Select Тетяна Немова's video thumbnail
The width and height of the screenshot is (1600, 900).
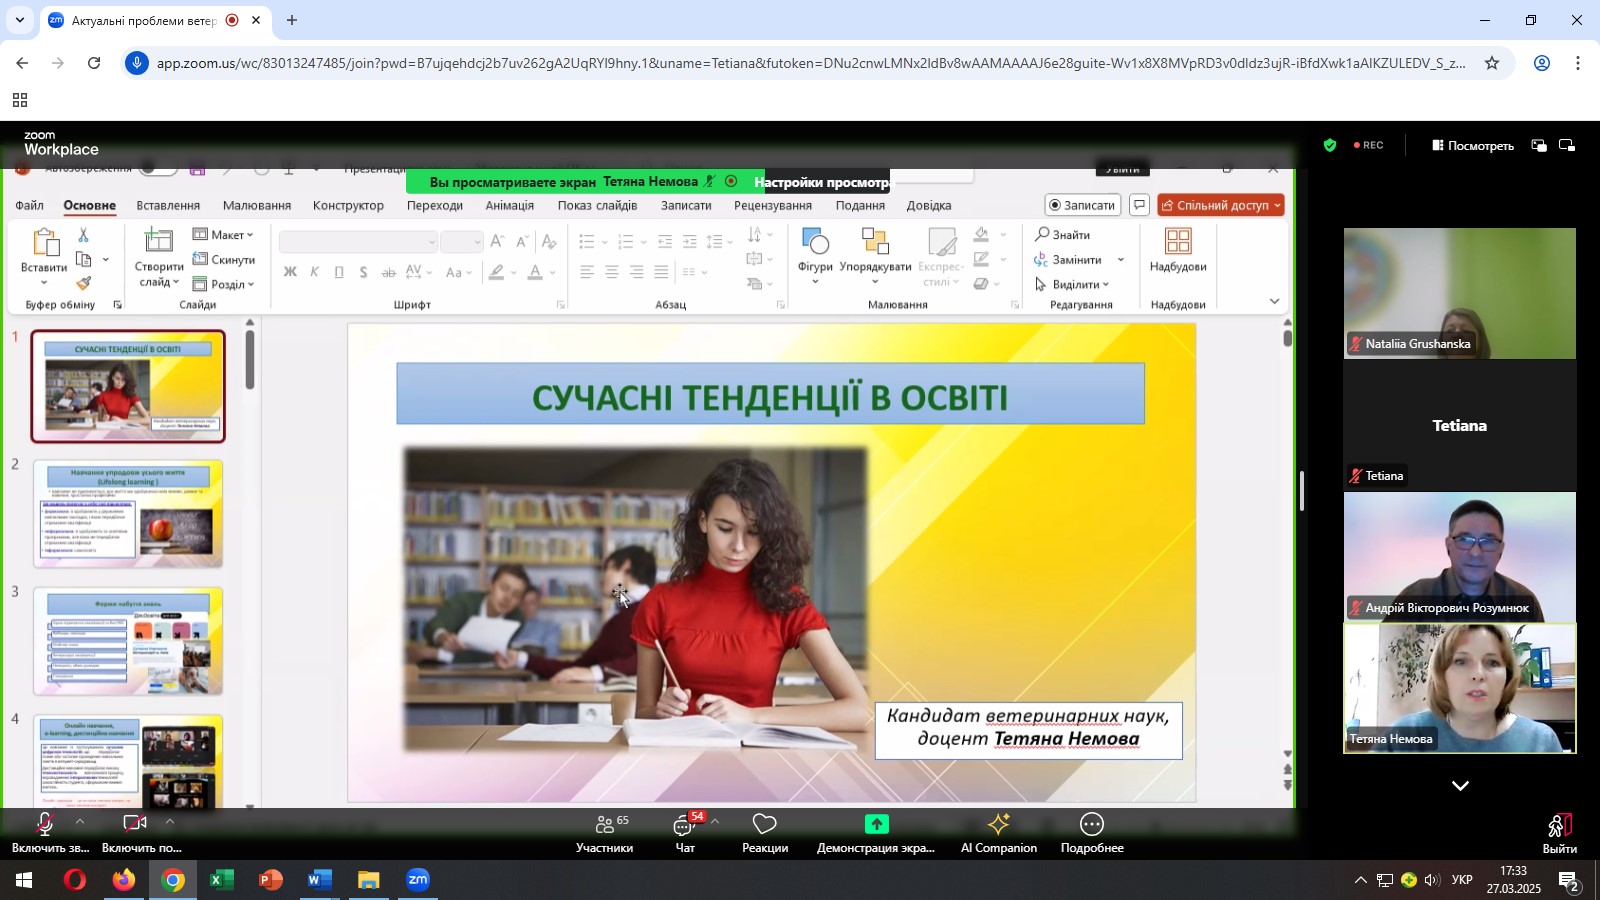pos(1459,688)
